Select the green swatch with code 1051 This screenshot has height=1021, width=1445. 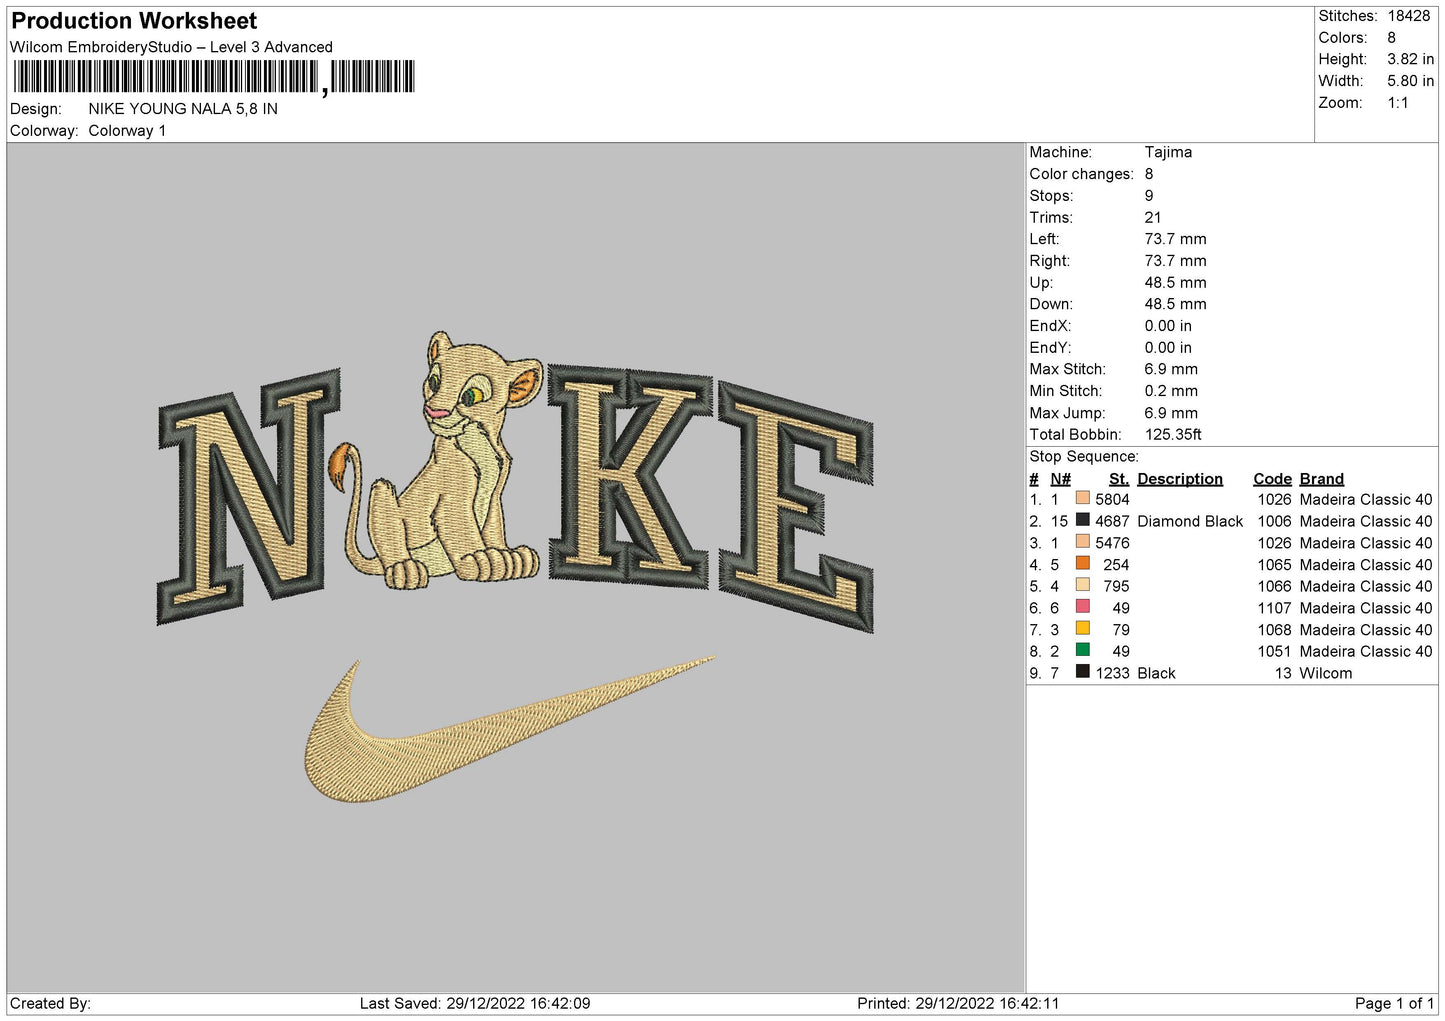click(x=1082, y=650)
